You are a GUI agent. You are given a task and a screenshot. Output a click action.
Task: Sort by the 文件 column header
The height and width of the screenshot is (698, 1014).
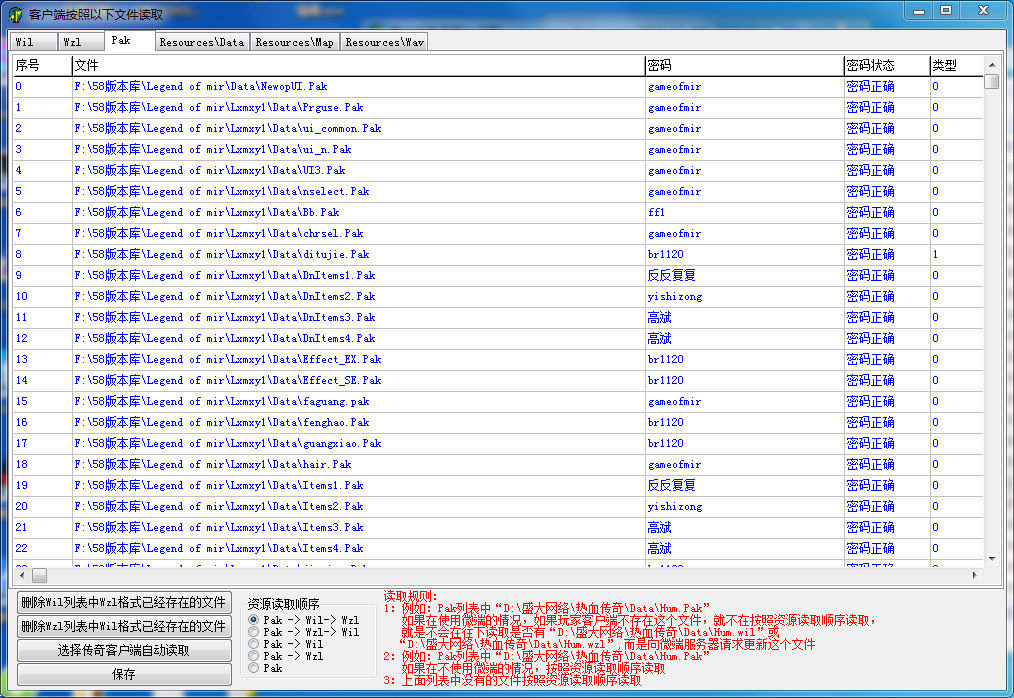pos(358,65)
